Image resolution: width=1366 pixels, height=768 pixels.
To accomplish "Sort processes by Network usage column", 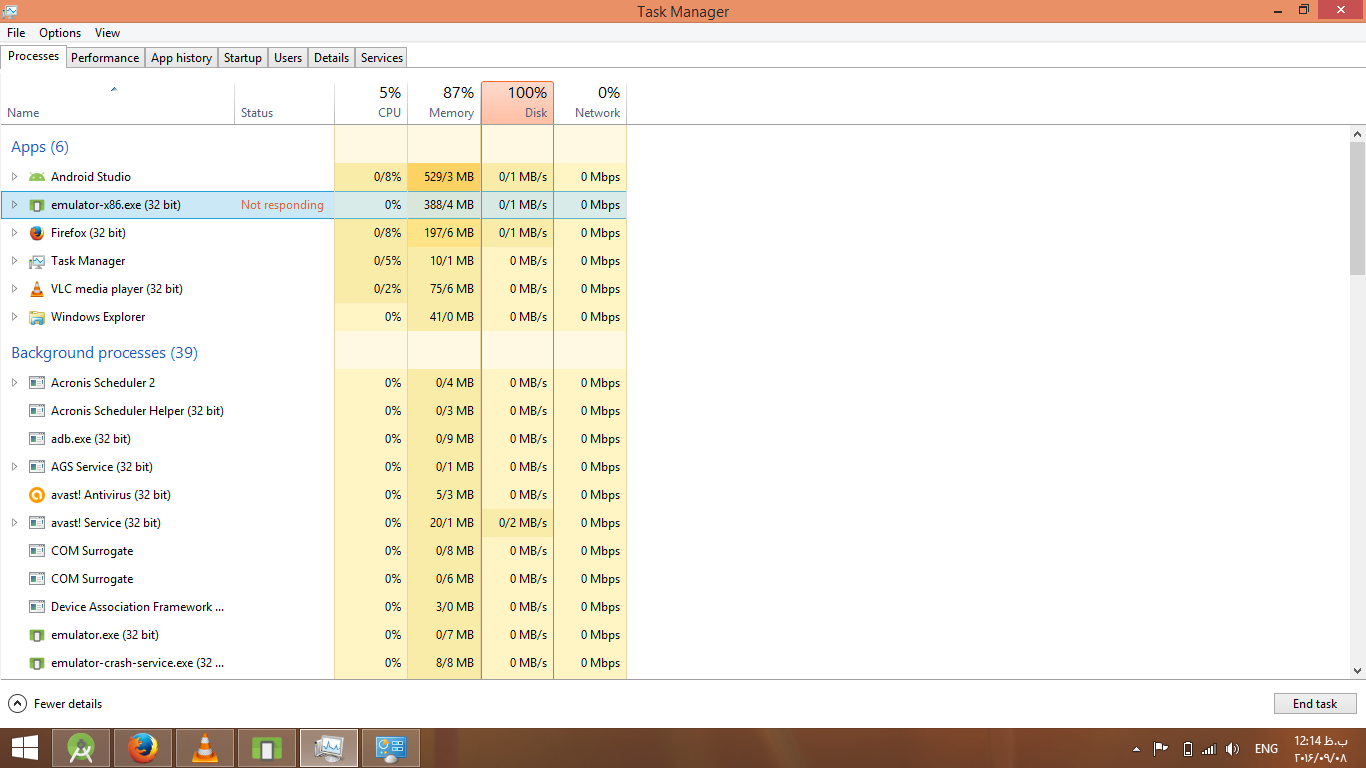I will pyautogui.click(x=590, y=102).
